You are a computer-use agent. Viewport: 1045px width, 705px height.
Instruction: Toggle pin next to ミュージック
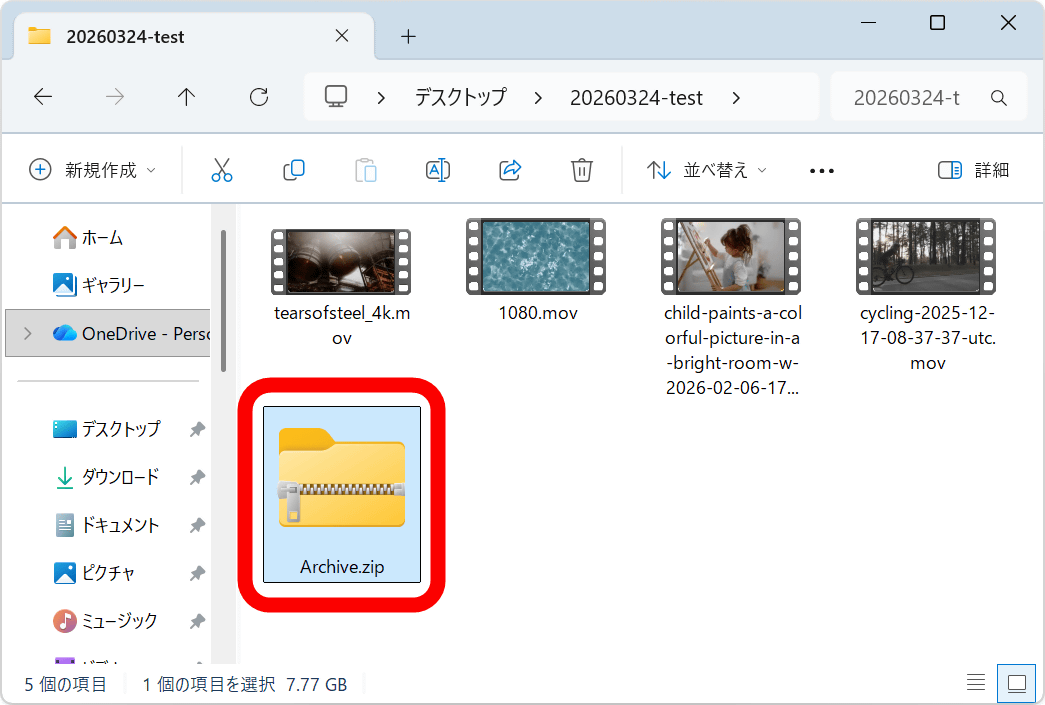(197, 621)
